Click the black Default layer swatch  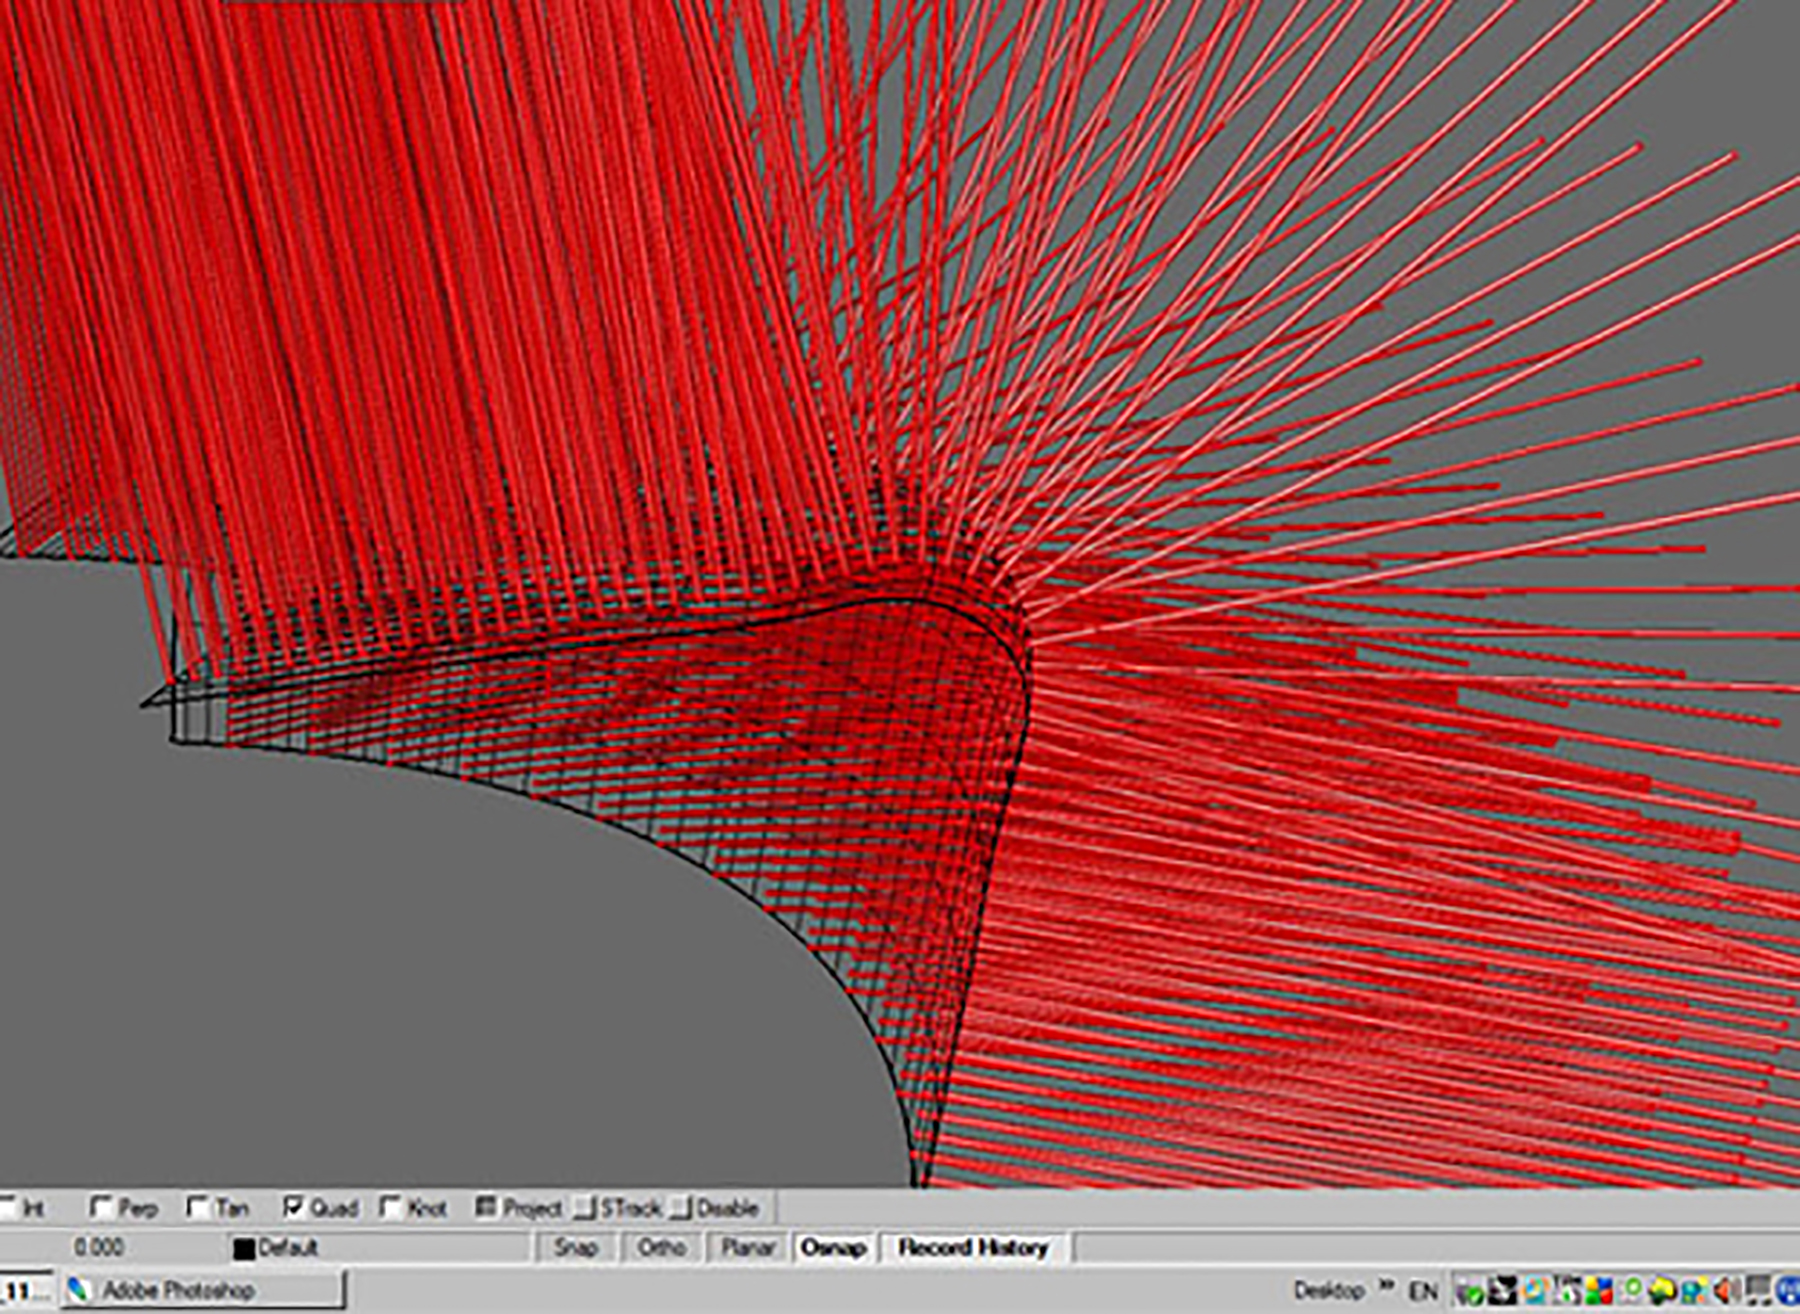pos(244,1249)
